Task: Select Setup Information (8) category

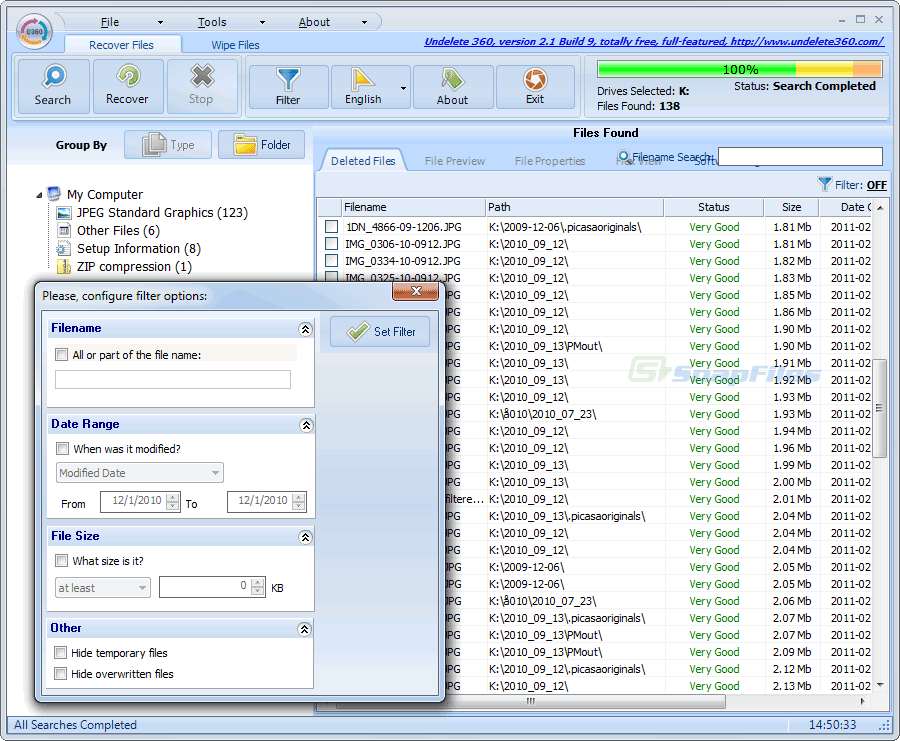Action: 138,249
